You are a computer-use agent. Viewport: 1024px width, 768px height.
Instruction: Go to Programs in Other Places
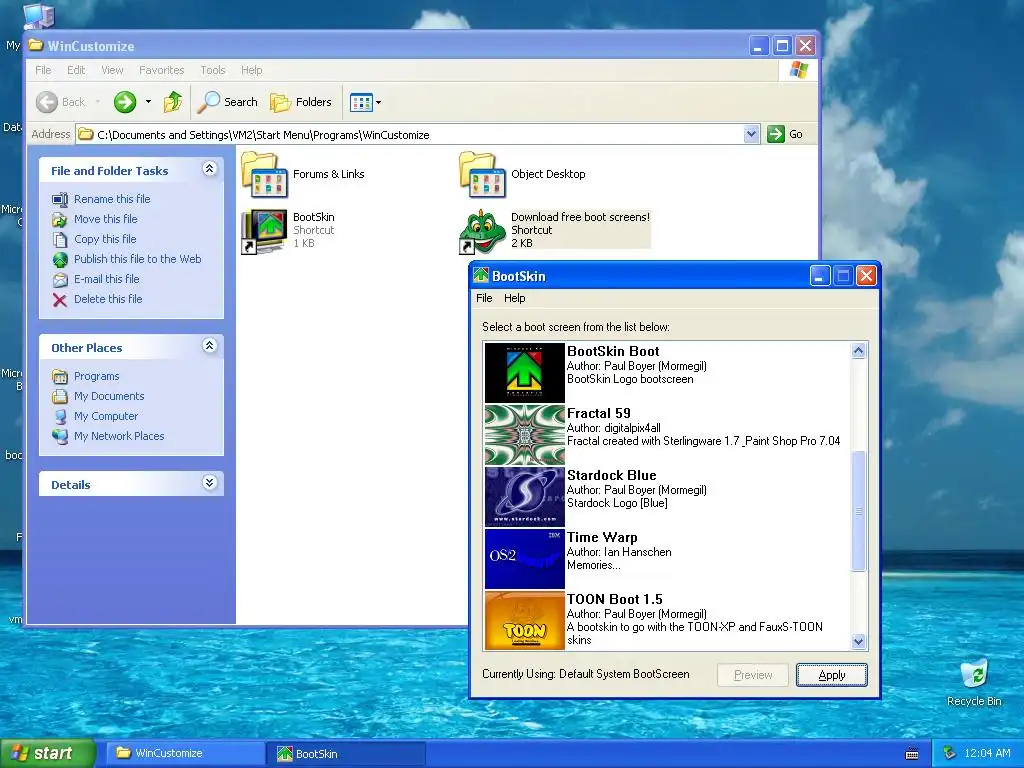tap(96, 376)
